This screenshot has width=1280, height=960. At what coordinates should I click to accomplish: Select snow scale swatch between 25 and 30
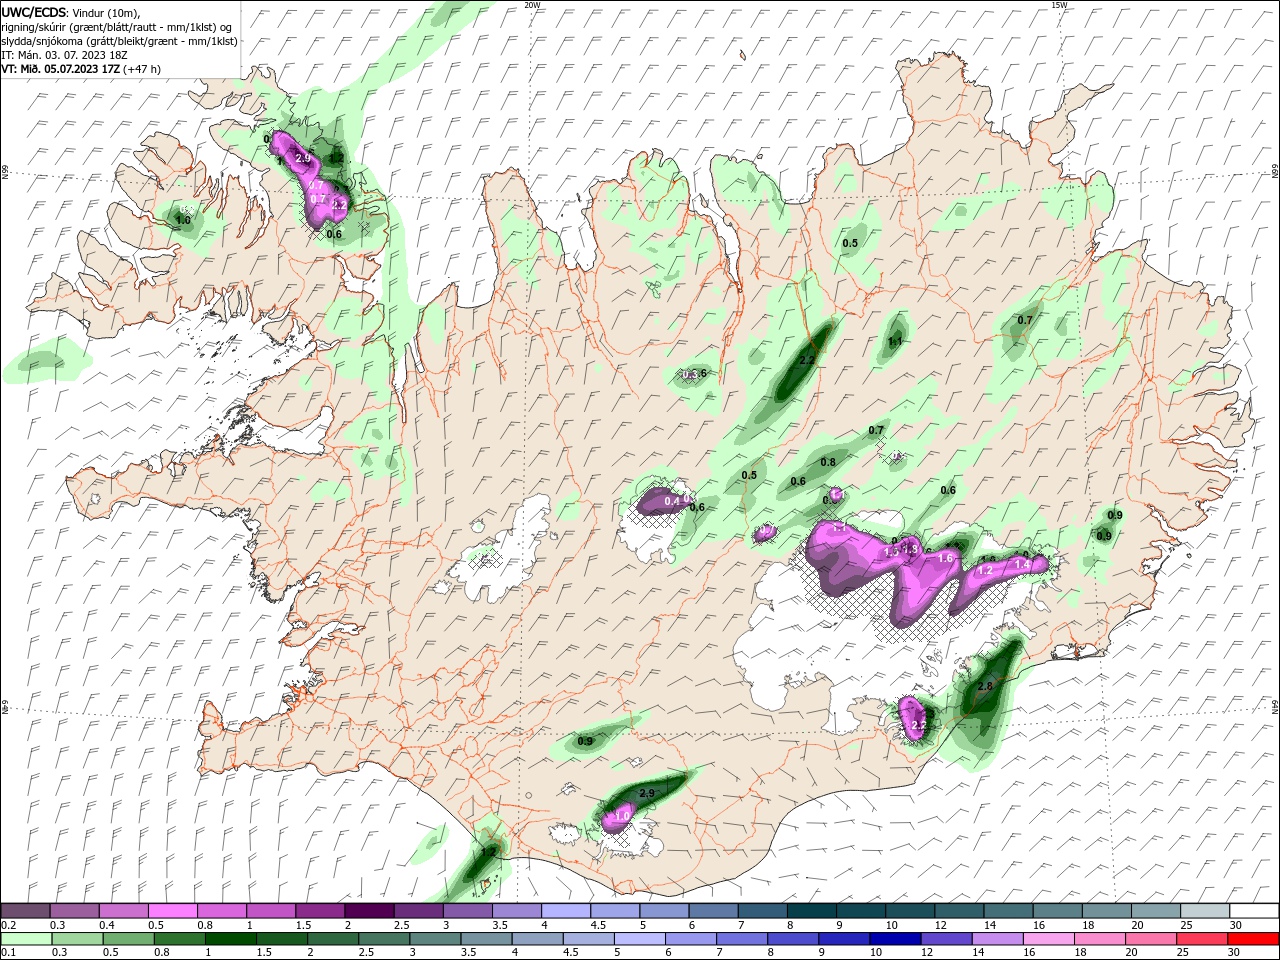pyautogui.click(x=1206, y=911)
